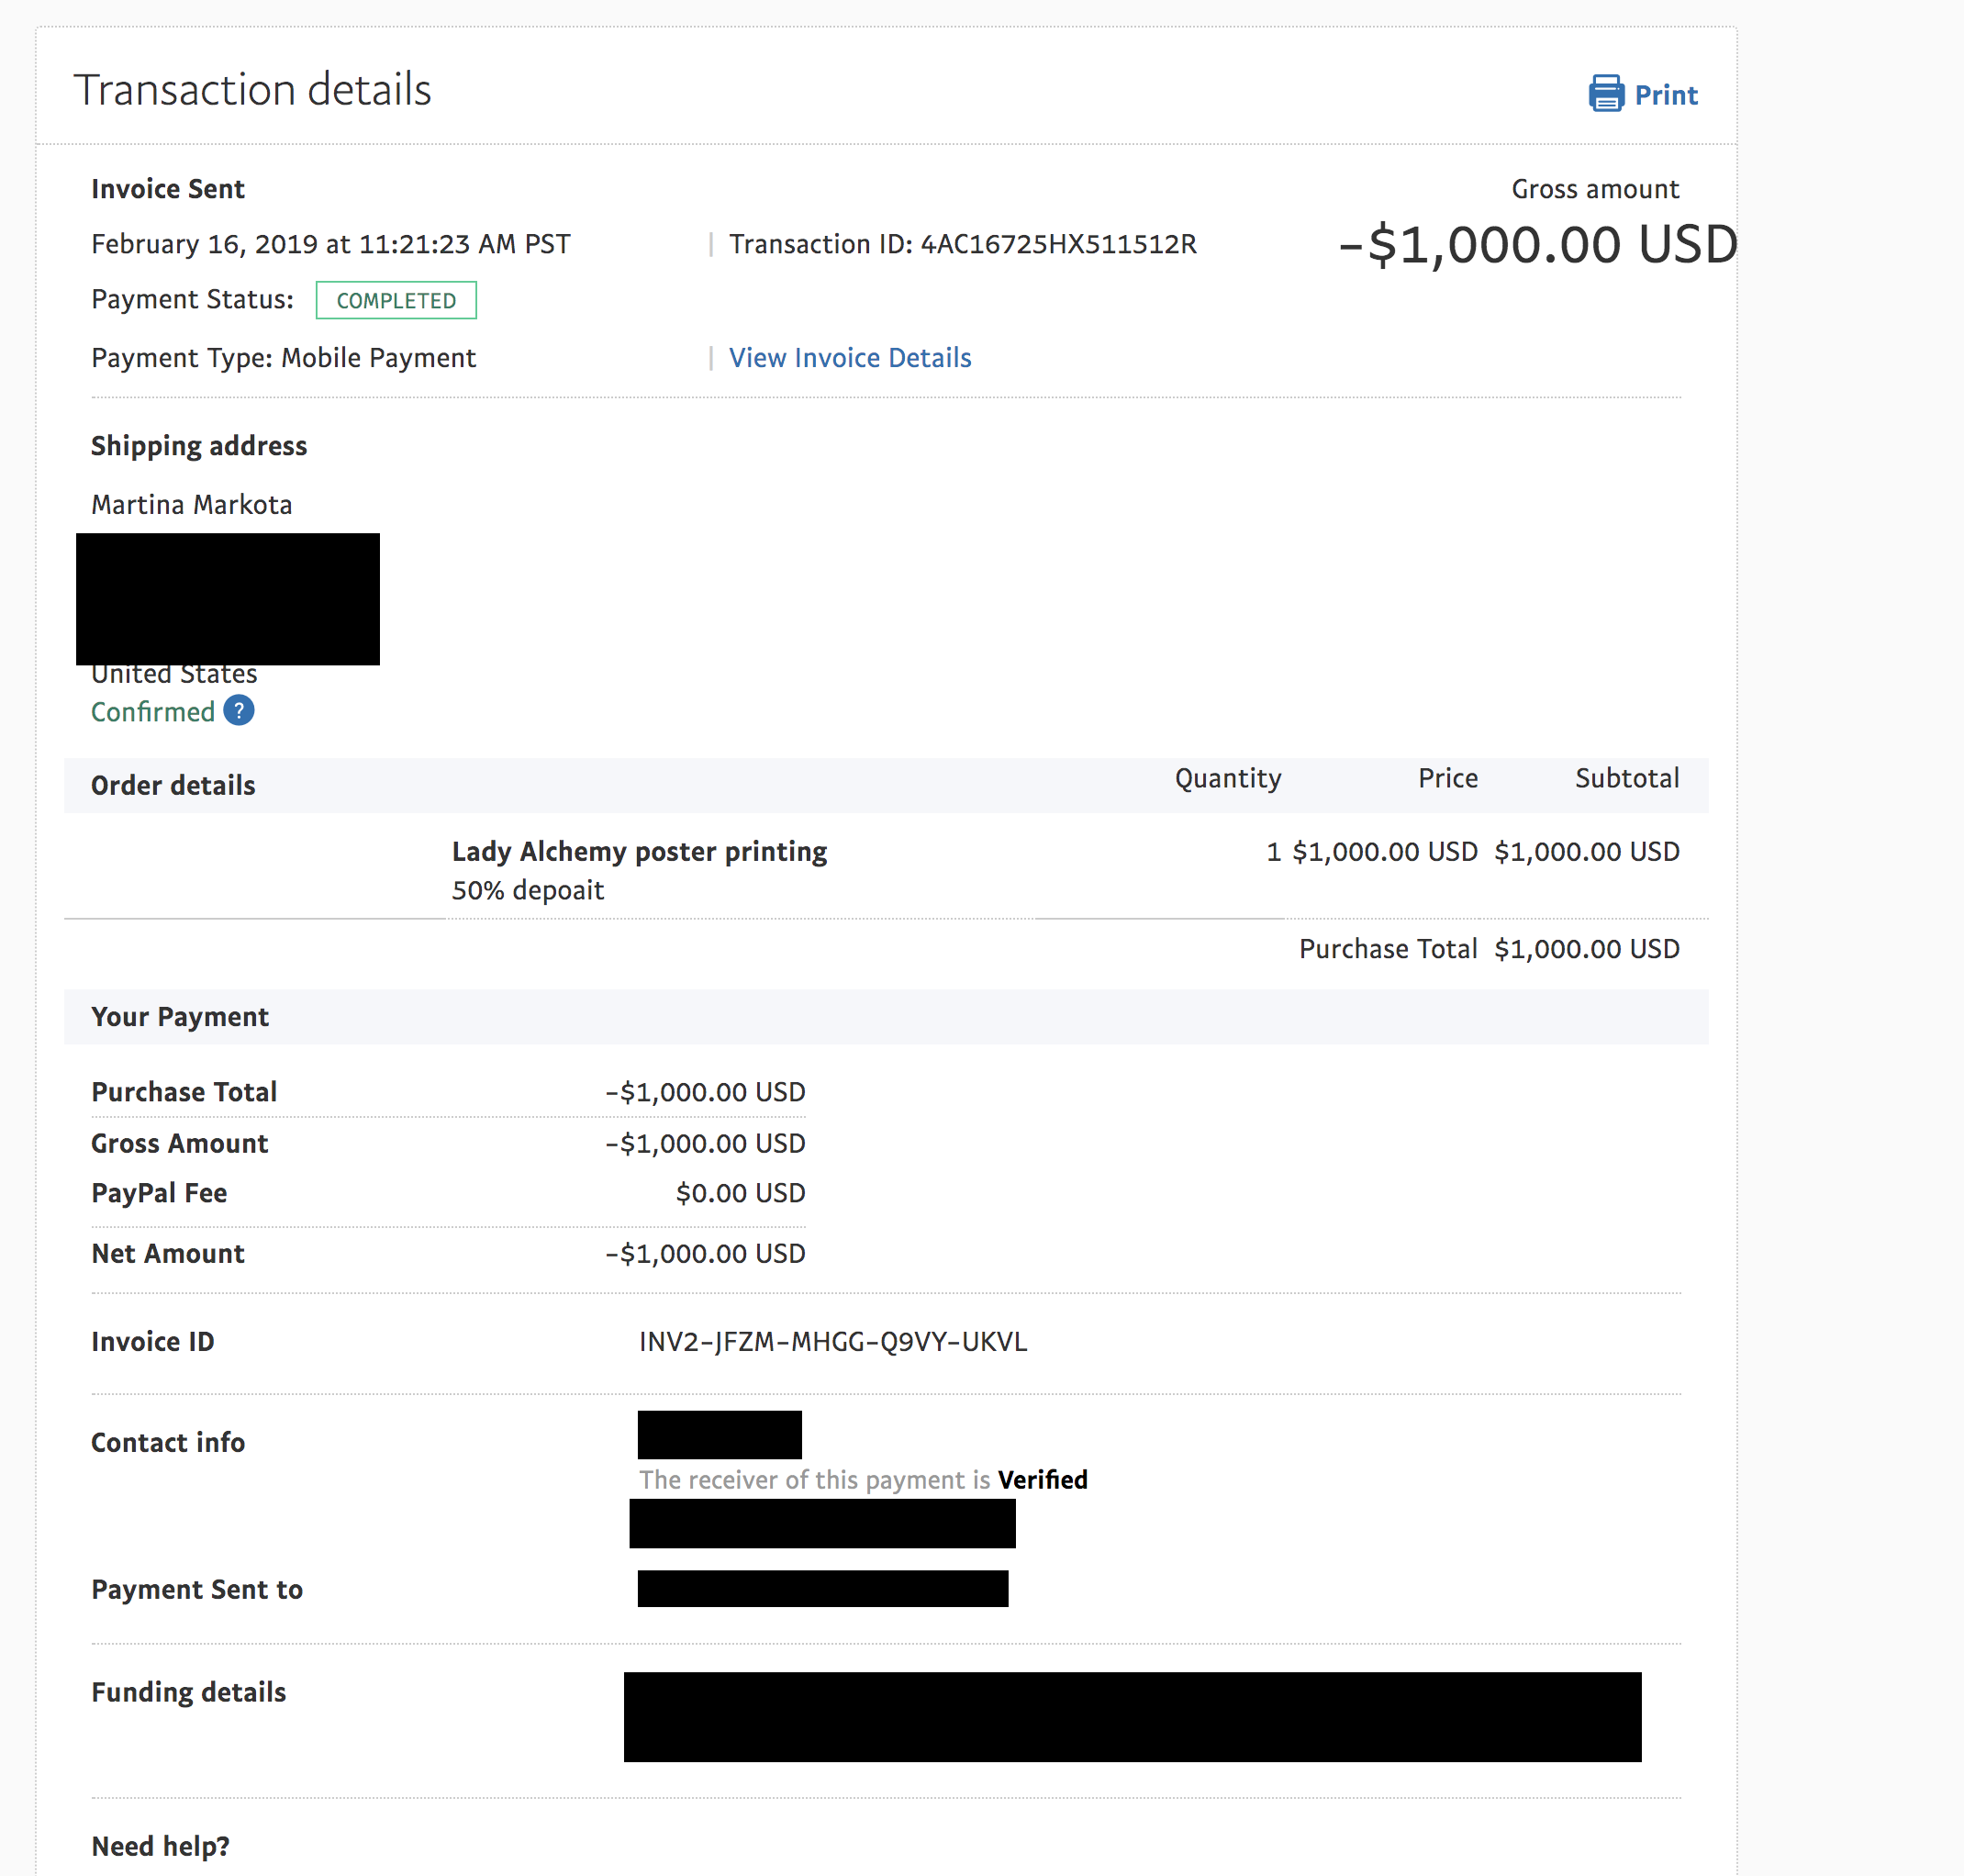Click the large -$1,000.00 USD gross amount
The image size is (1964, 1876).
1539,245
